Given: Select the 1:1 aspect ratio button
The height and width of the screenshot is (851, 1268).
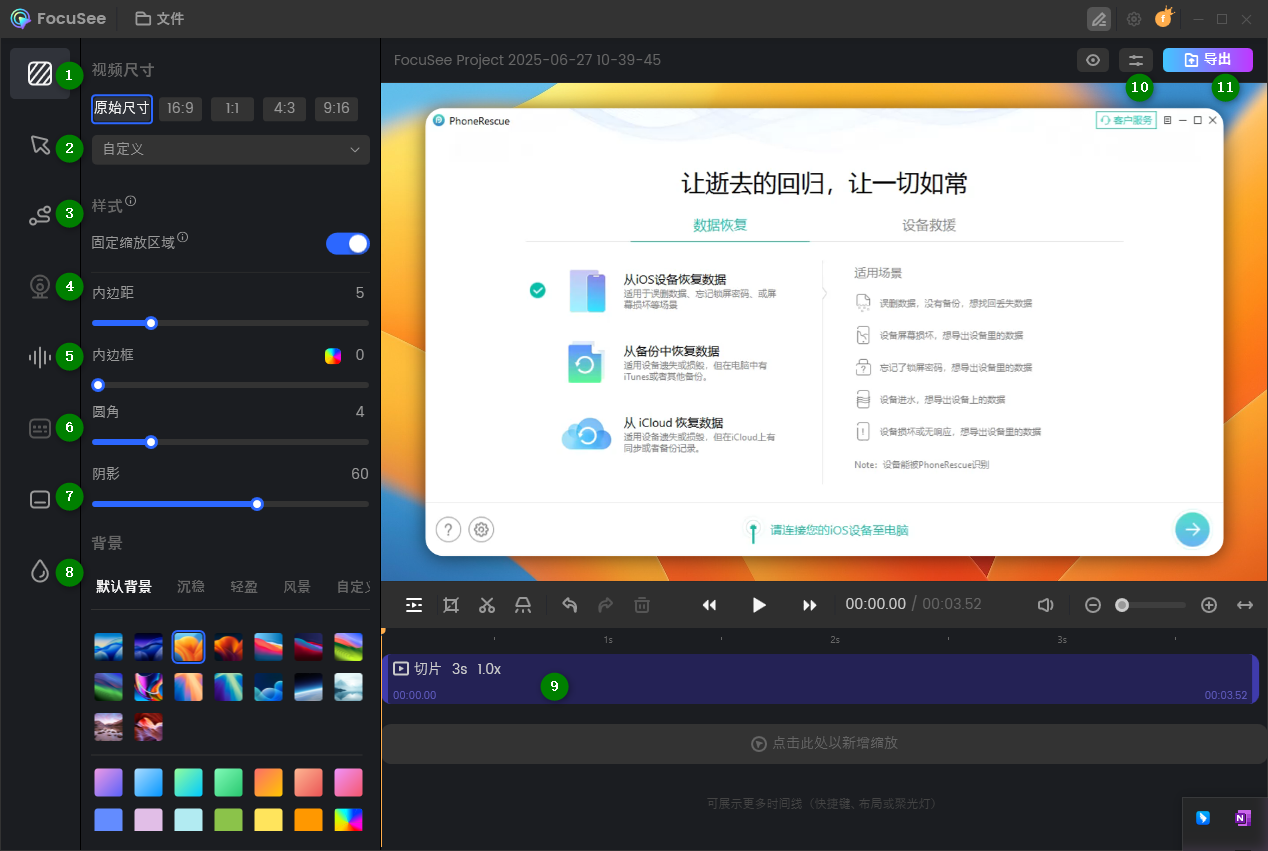Looking at the screenshot, I should coord(232,108).
